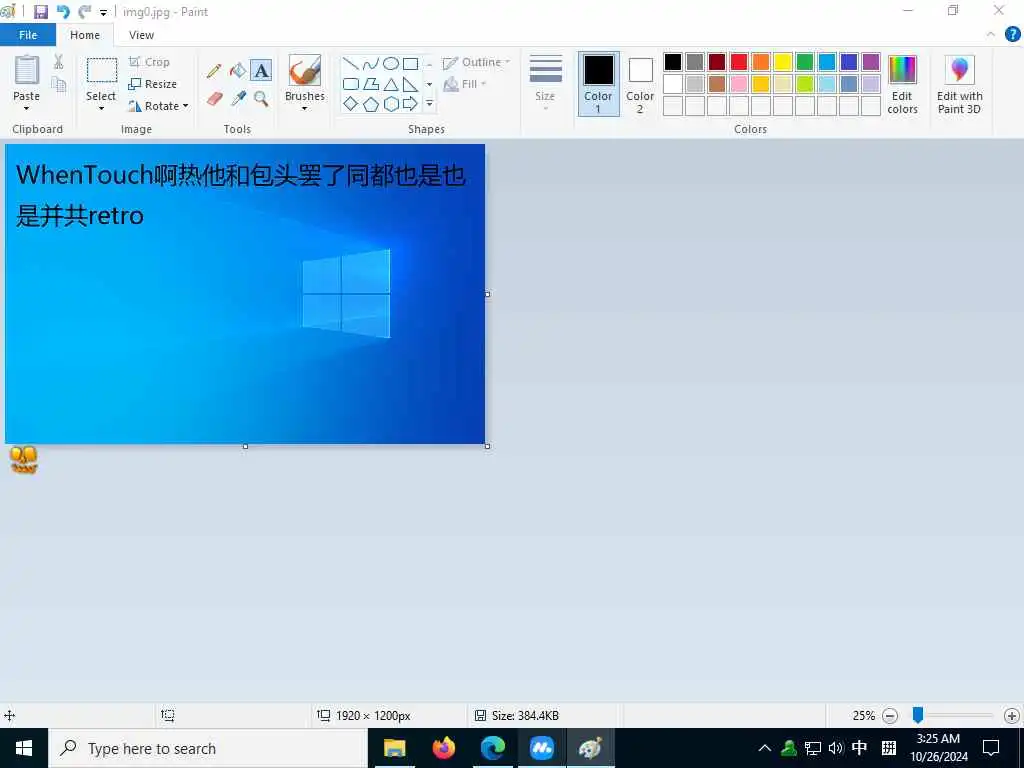Image resolution: width=1024 pixels, height=768 pixels.
Task: Choose the Polygon shape
Action: click(x=371, y=84)
